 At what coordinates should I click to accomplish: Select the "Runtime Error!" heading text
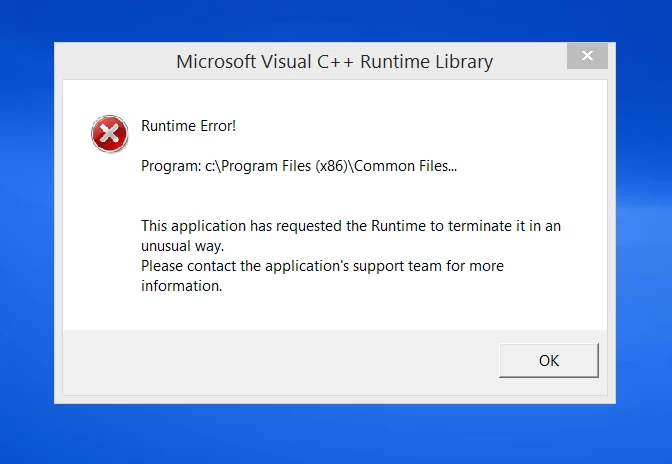coord(189,126)
